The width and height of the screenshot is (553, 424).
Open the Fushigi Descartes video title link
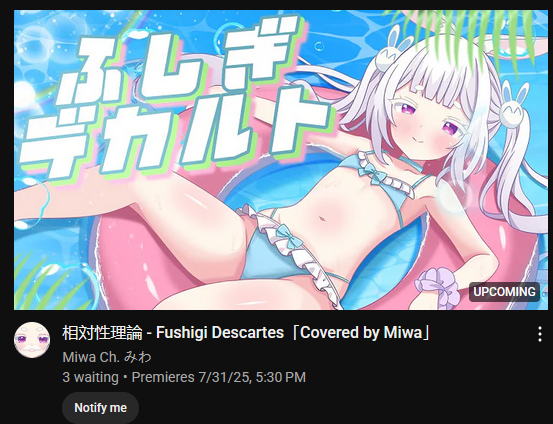tap(247, 332)
